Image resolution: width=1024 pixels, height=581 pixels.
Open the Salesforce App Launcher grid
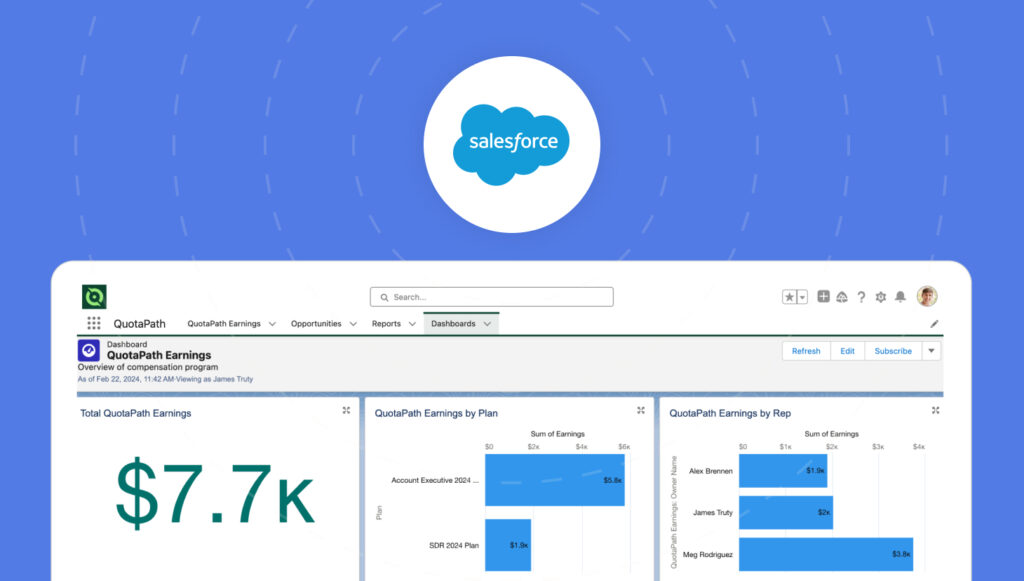[93, 322]
